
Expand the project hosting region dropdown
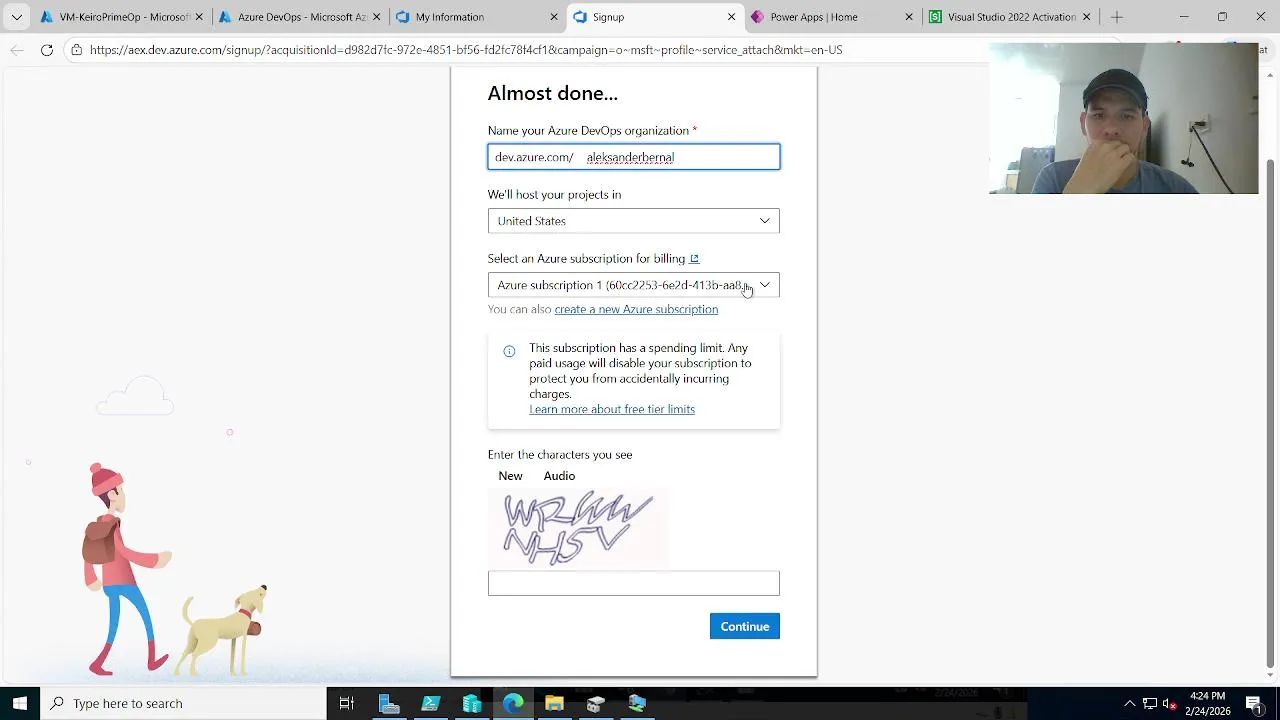click(633, 221)
